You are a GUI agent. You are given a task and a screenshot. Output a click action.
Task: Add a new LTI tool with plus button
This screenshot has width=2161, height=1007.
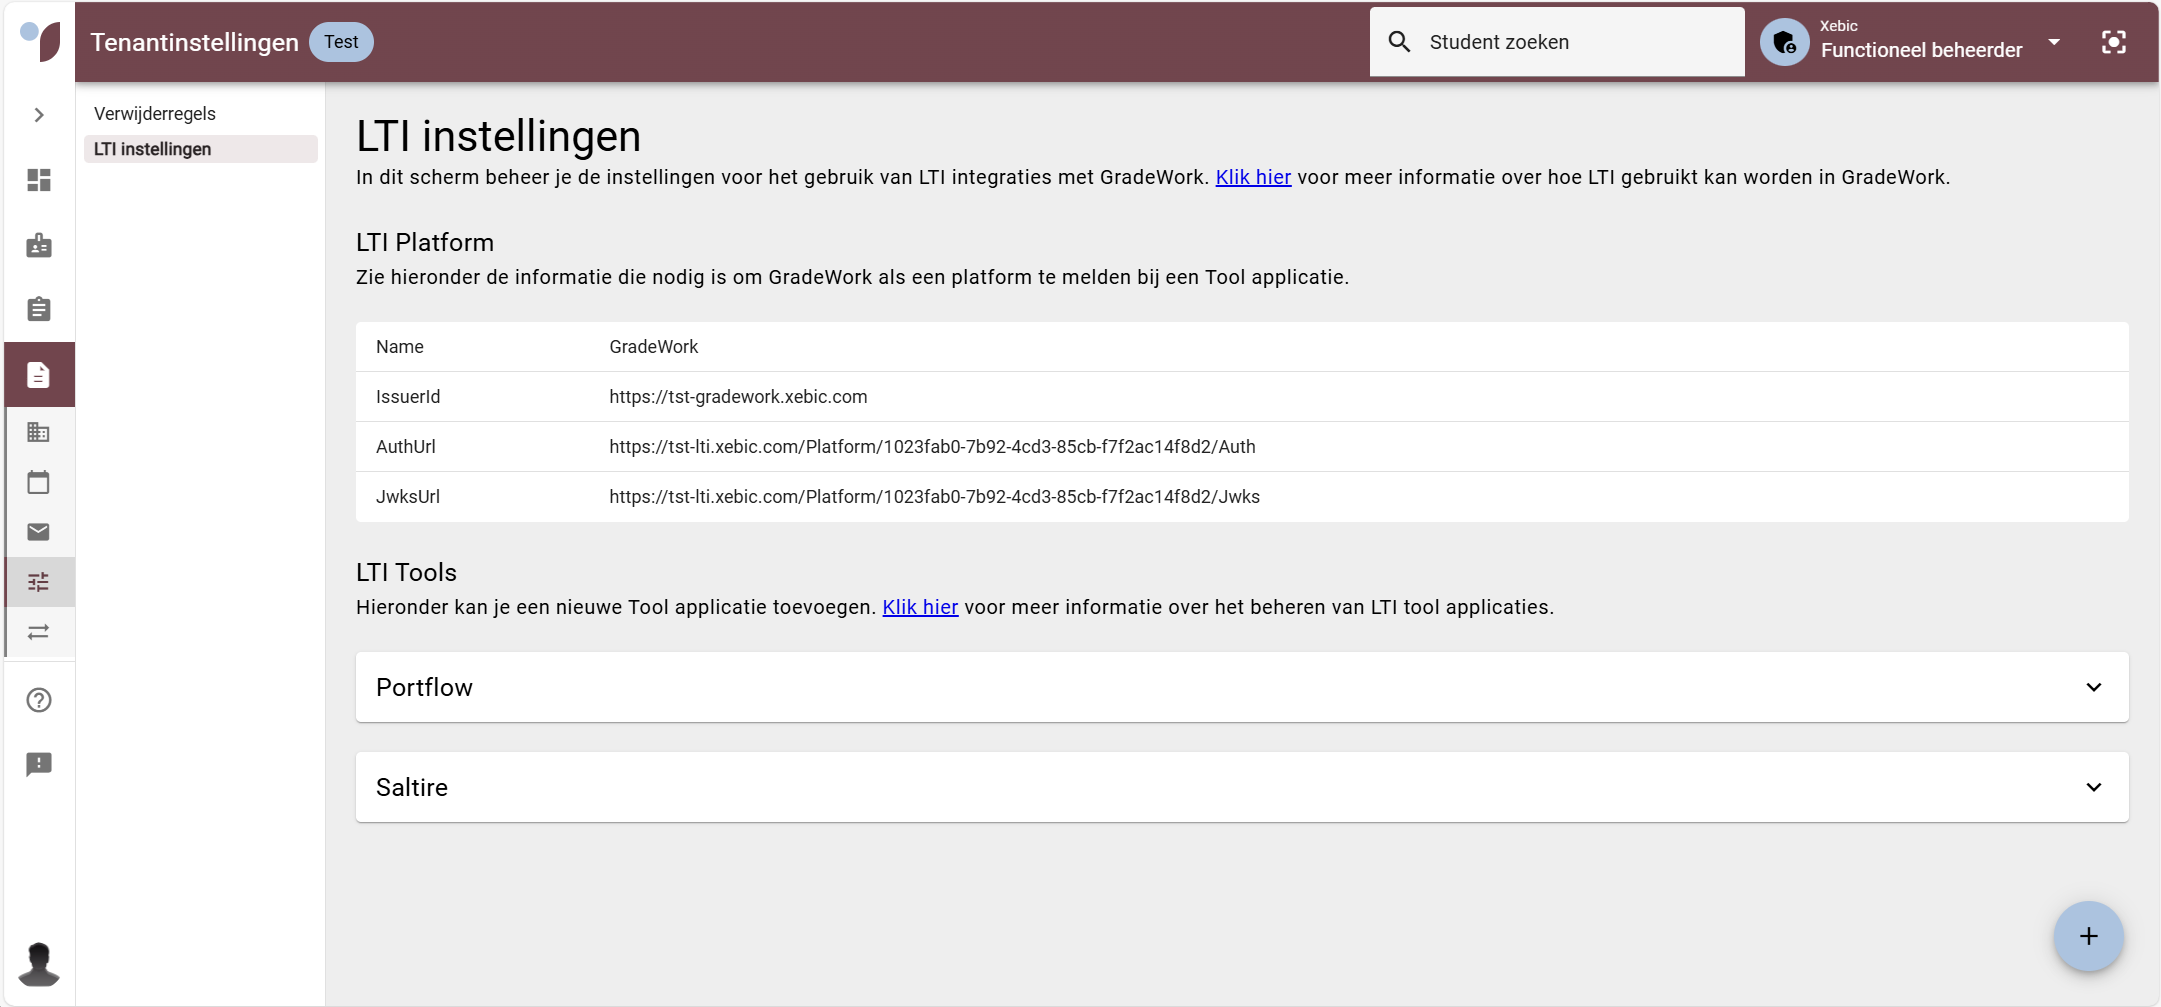tap(2089, 936)
